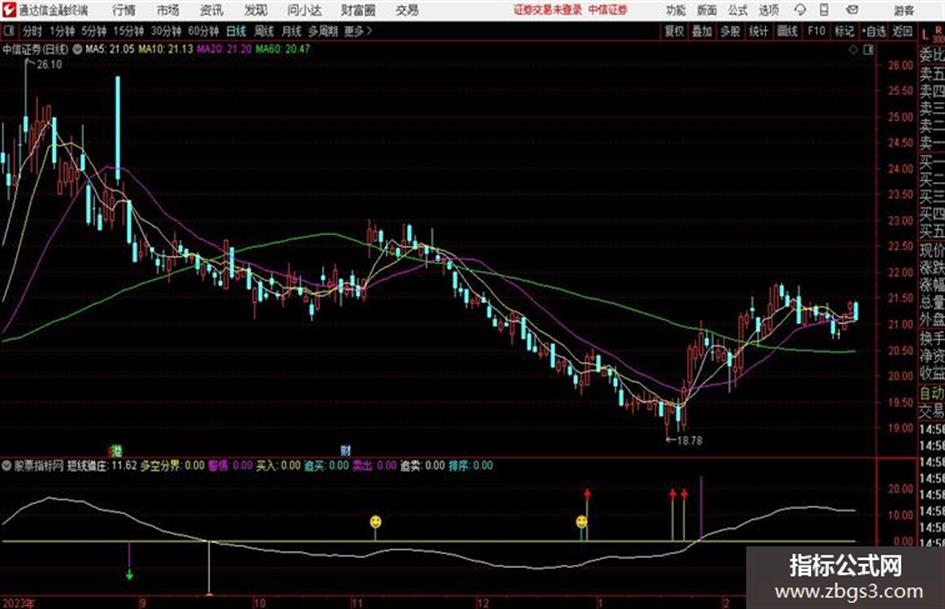945x609 pixels.
Task: Open the 多周期 multi-period view
Action: click(x=323, y=31)
